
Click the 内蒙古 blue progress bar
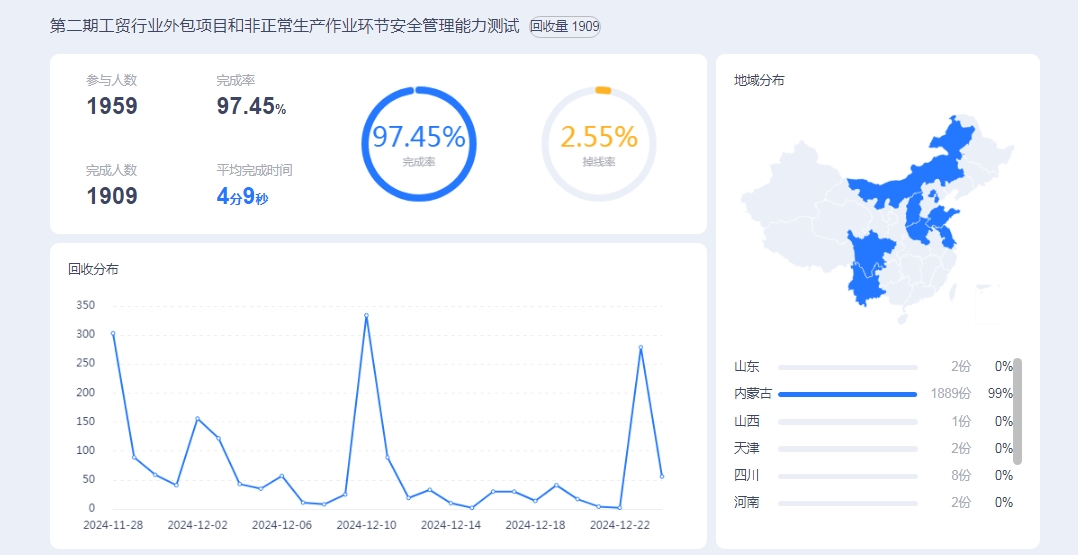[847, 394]
